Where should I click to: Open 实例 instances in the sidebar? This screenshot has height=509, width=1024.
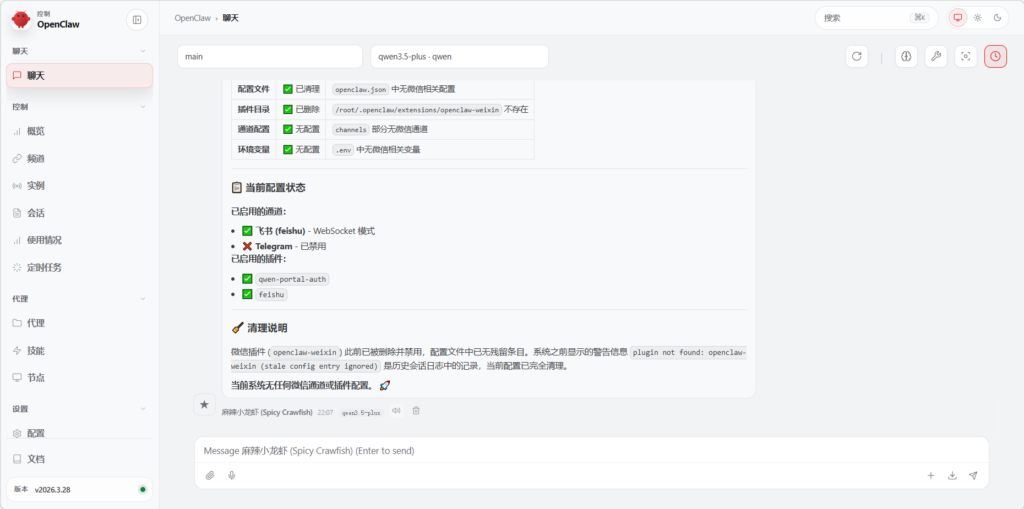[80, 186]
